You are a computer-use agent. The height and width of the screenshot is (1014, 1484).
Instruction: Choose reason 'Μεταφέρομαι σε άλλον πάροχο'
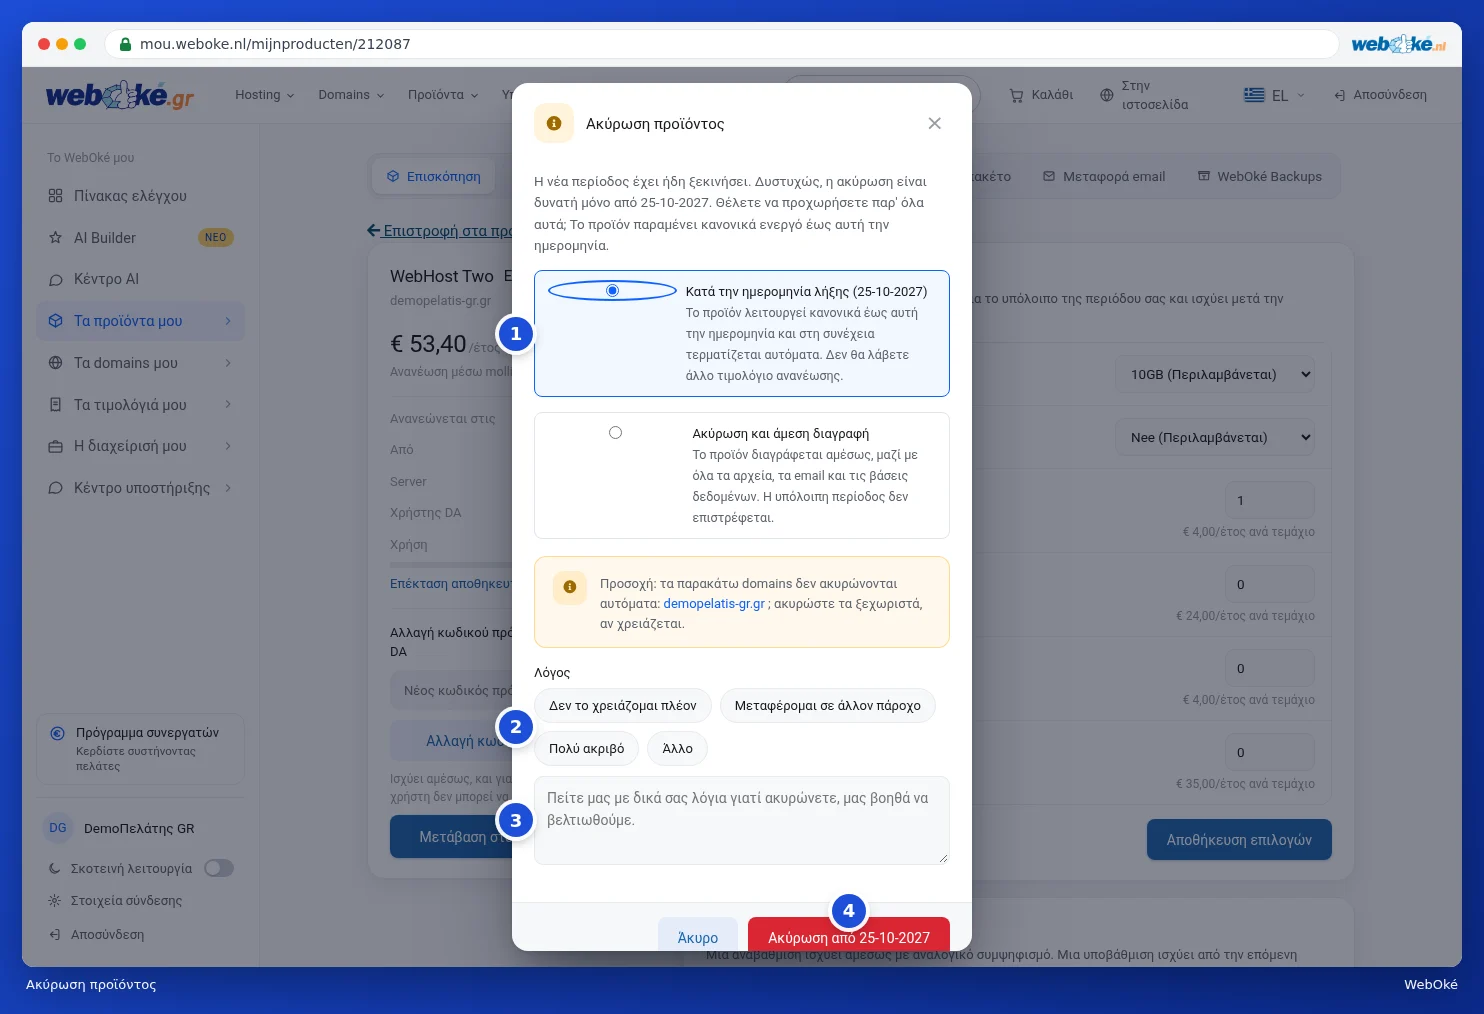[828, 706]
